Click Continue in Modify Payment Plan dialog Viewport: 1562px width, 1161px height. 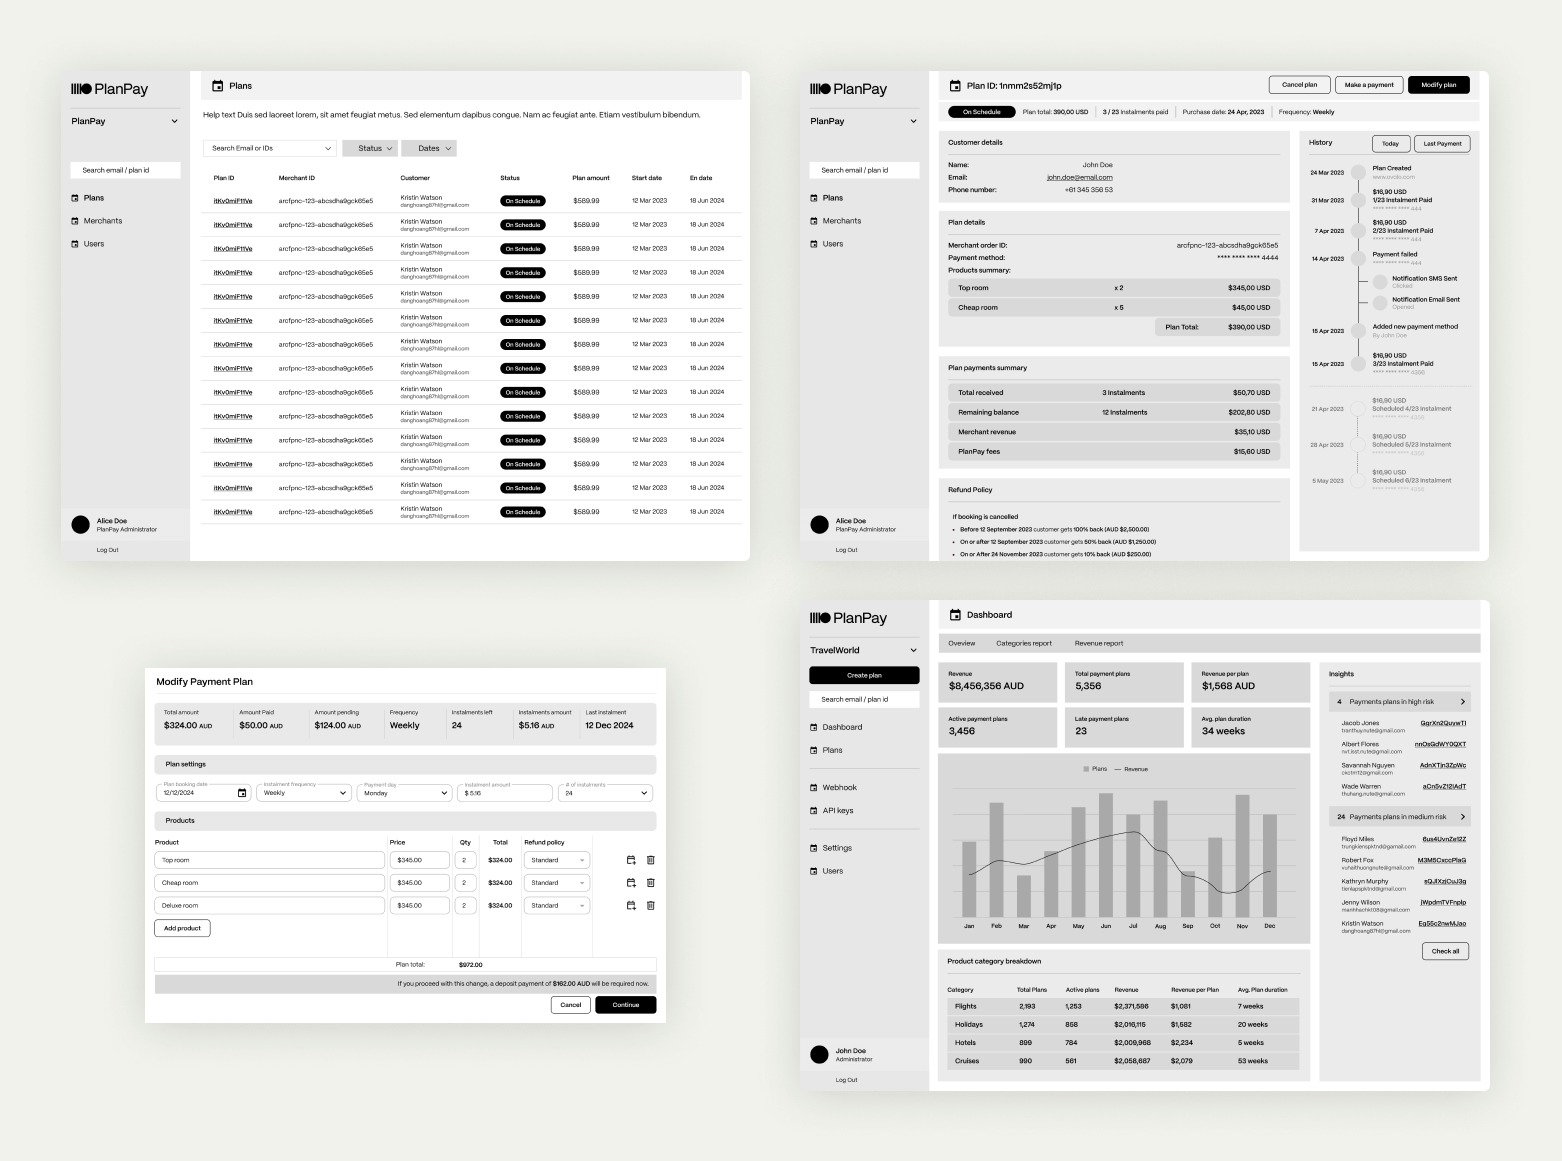pos(626,1005)
